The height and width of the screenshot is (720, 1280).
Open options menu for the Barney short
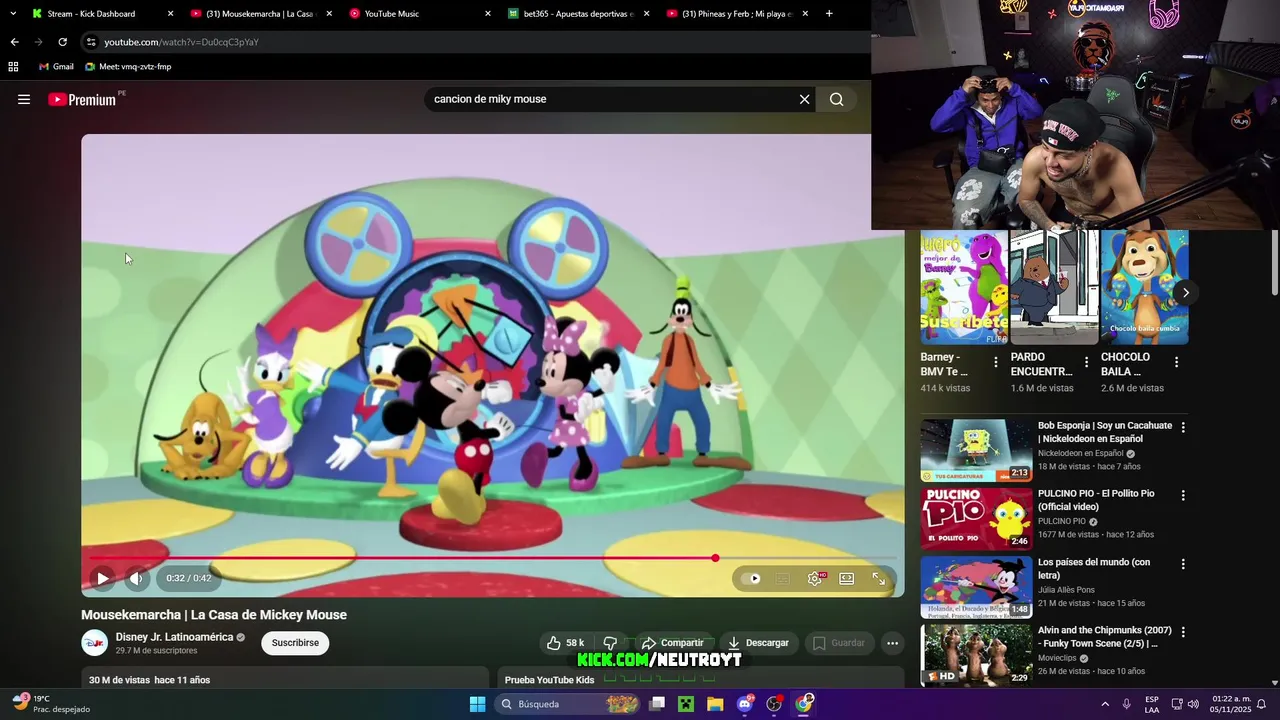995,362
